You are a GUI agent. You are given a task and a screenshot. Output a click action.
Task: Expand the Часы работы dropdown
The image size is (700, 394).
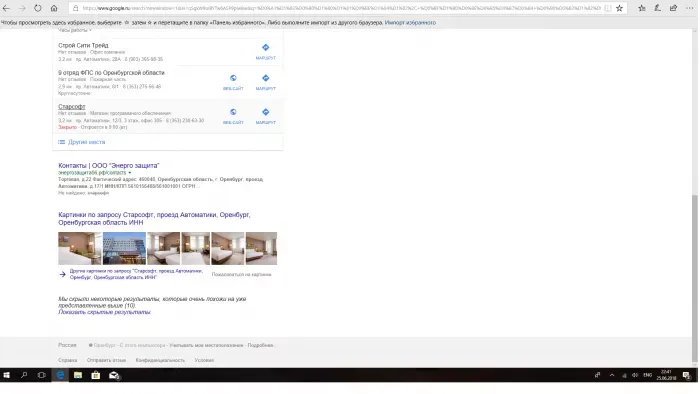[75, 30]
